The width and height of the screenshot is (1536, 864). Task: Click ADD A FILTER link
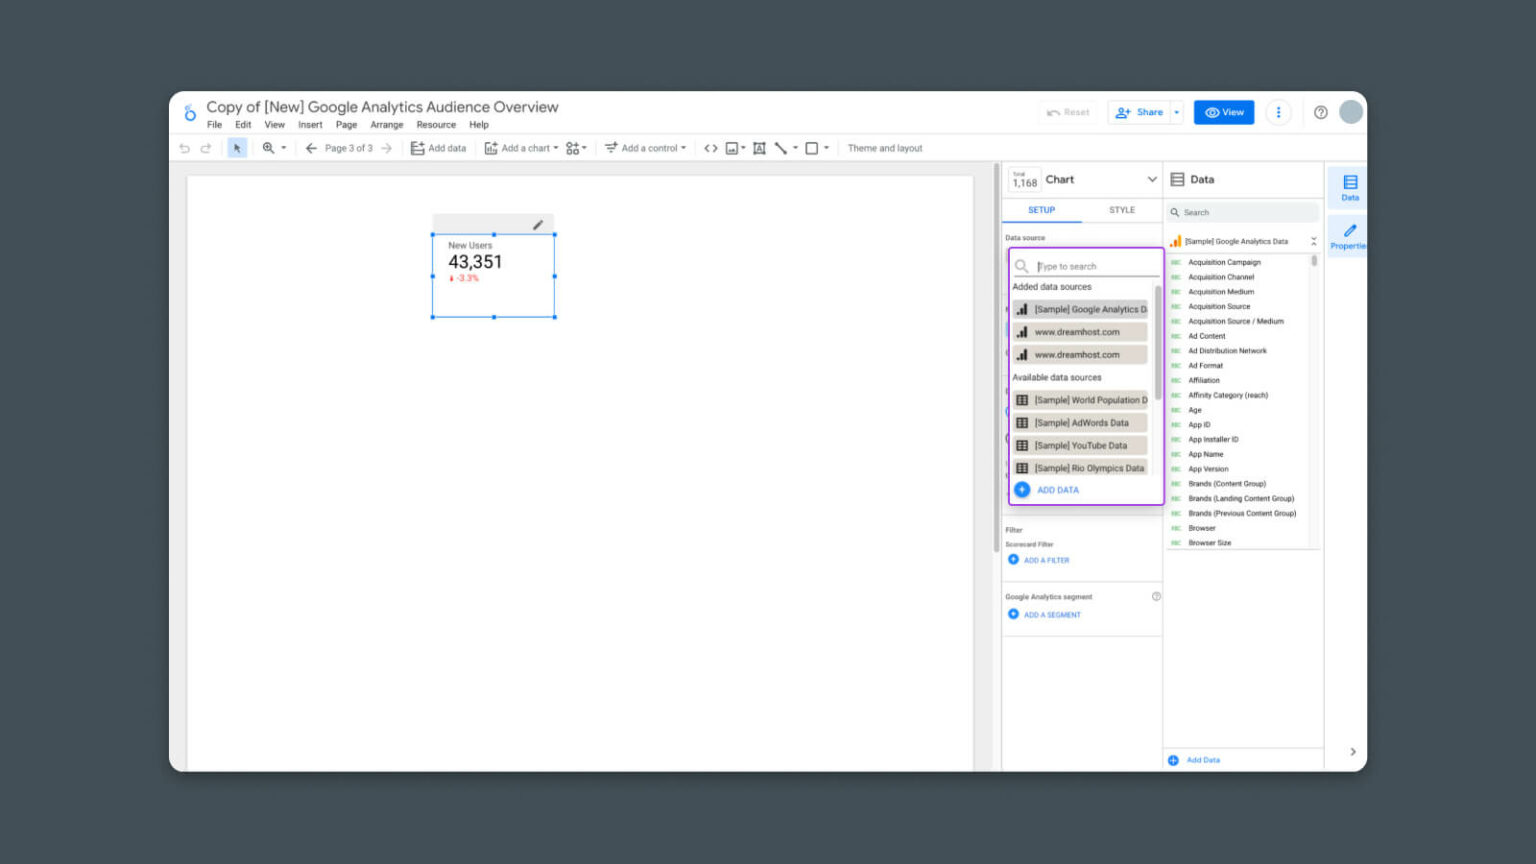1044,560
